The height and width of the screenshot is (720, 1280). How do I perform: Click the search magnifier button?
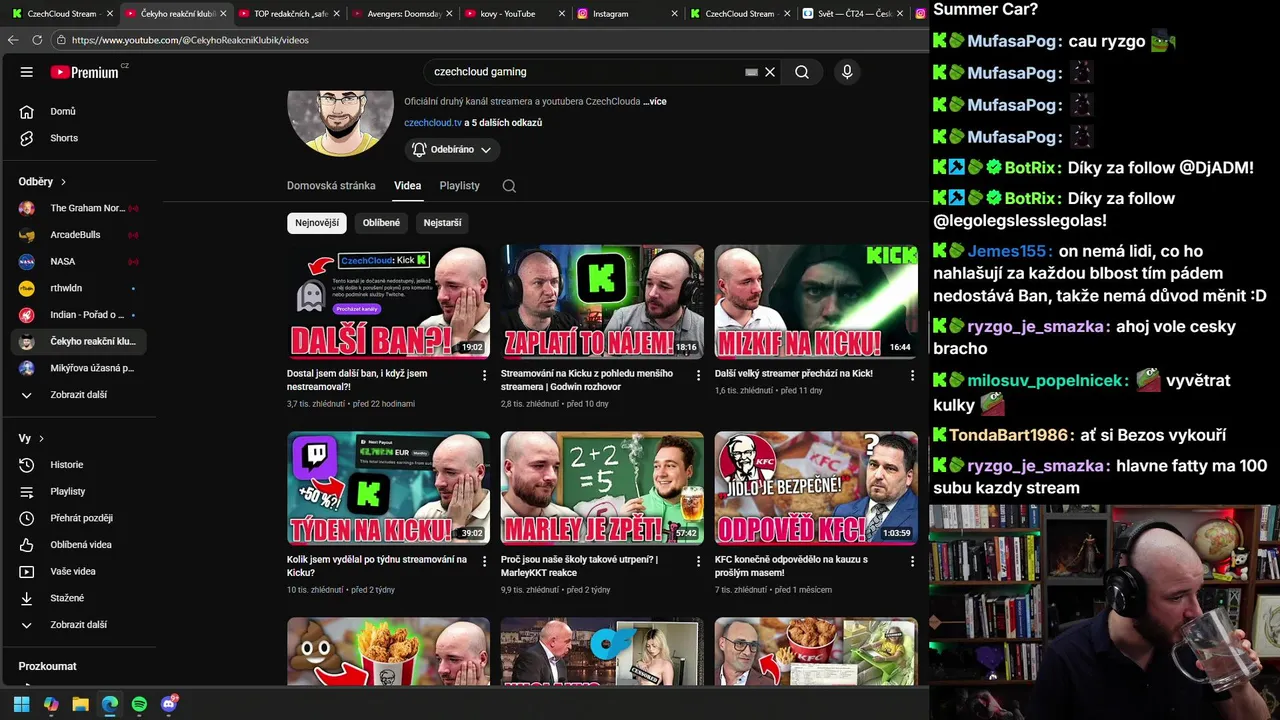coord(802,72)
